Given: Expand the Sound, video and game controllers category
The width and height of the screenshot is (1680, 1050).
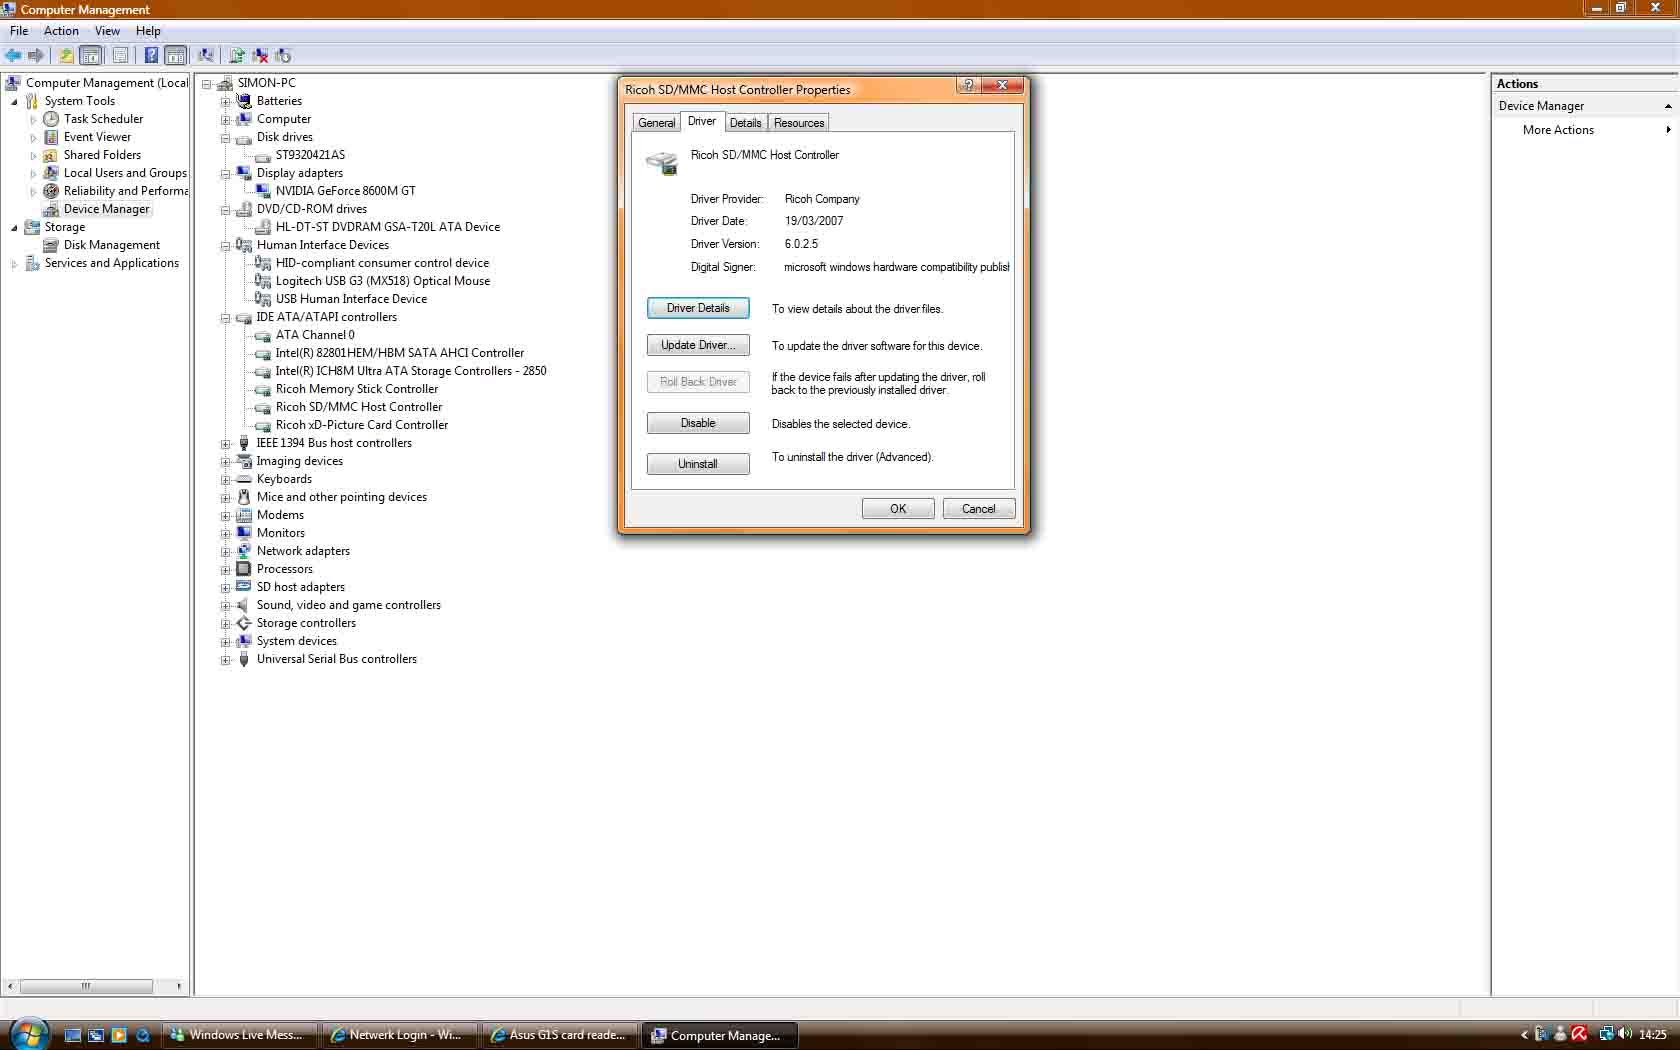Looking at the screenshot, I should coord(225,606).
